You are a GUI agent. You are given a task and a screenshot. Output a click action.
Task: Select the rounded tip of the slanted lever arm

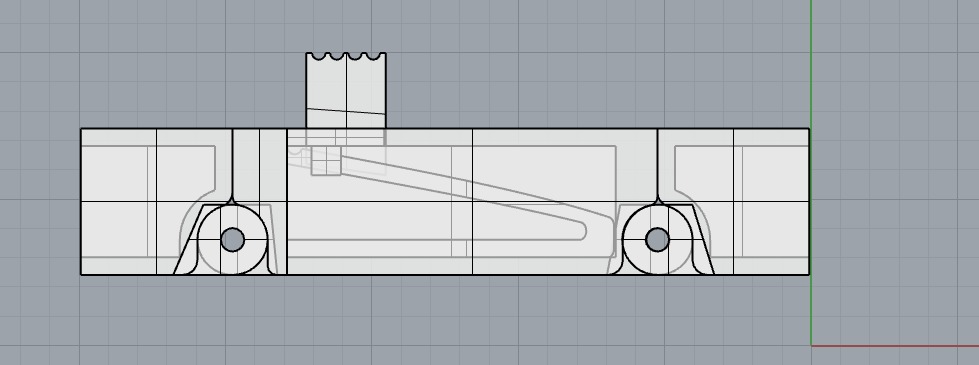click(x=581, y=230)
